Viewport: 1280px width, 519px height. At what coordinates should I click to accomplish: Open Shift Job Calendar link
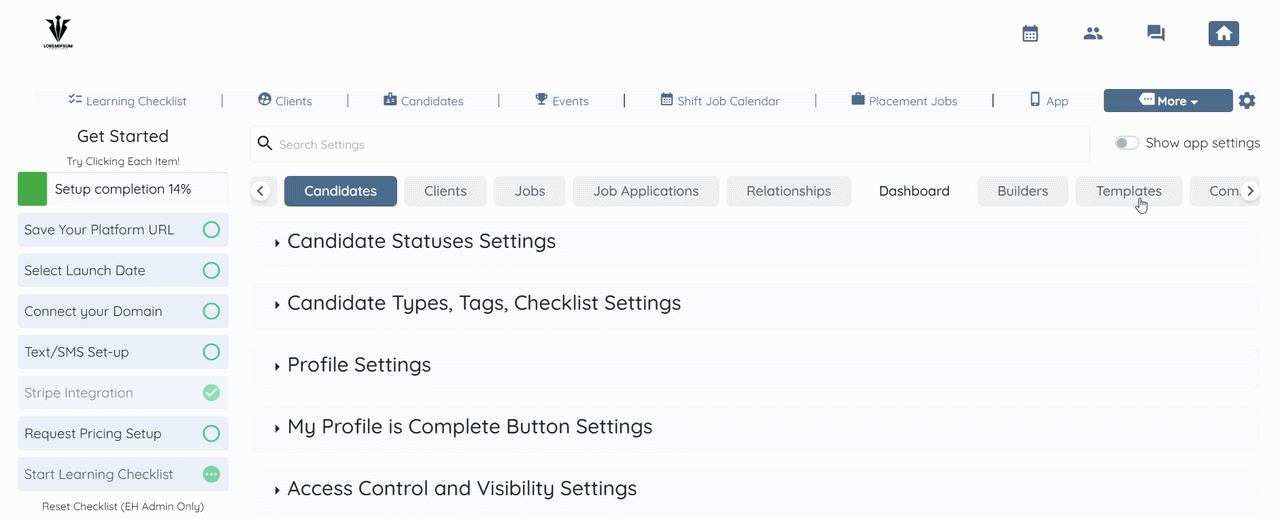pos(720,101)
